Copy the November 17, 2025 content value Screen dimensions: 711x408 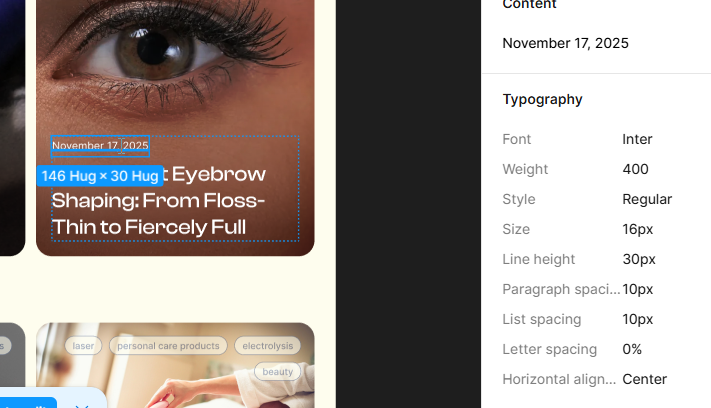tap(565, 43)
